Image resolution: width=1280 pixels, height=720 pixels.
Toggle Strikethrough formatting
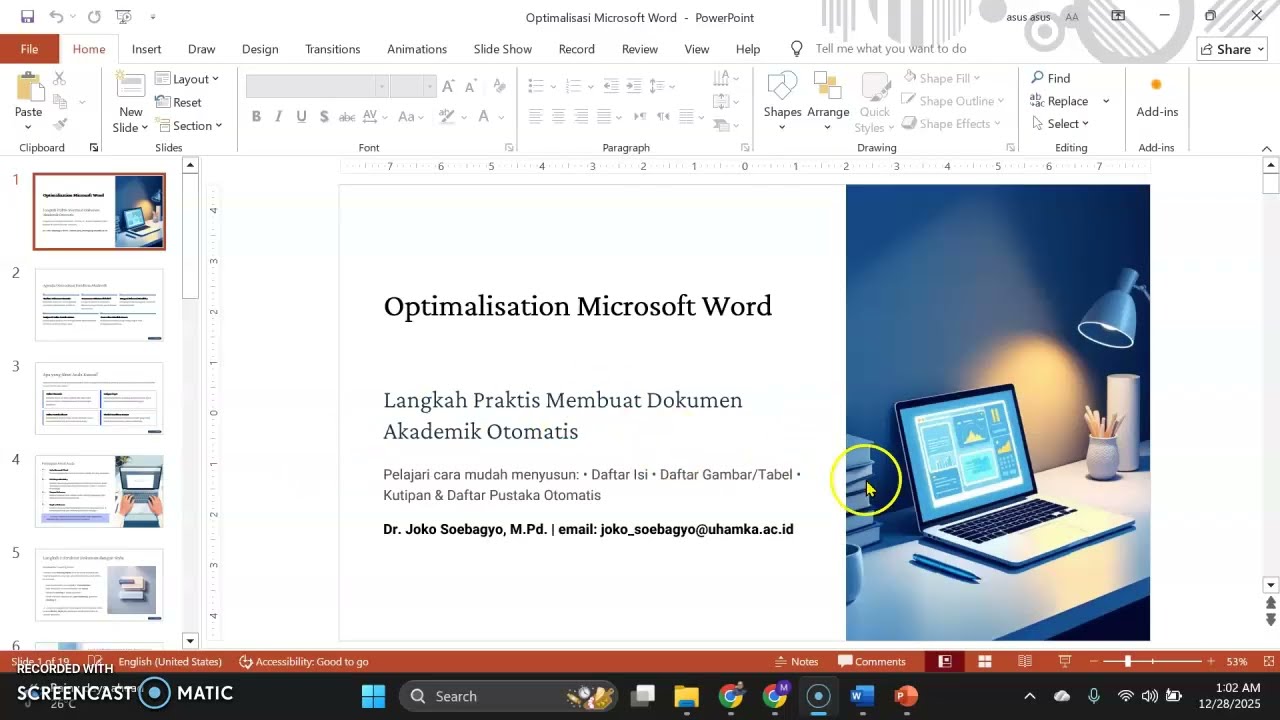tap(347, 117)
